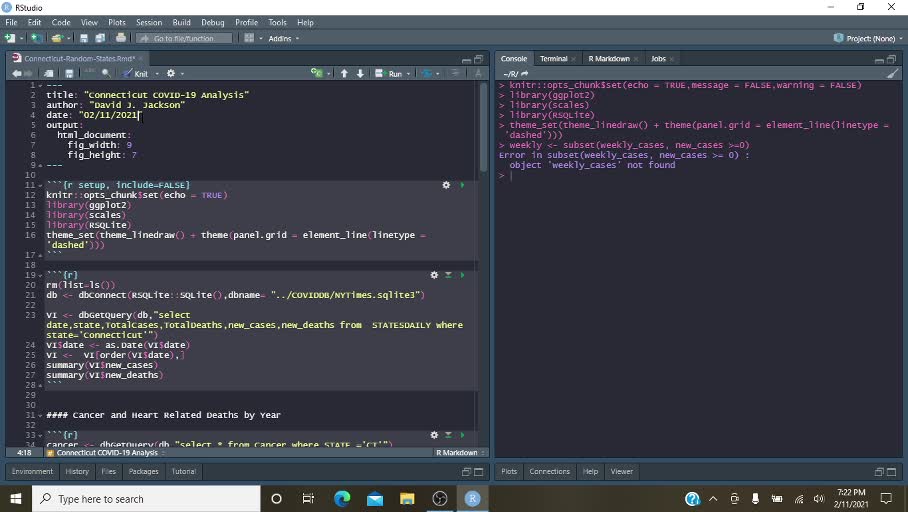Open the document settings gear dropdown

pos(175,74)
